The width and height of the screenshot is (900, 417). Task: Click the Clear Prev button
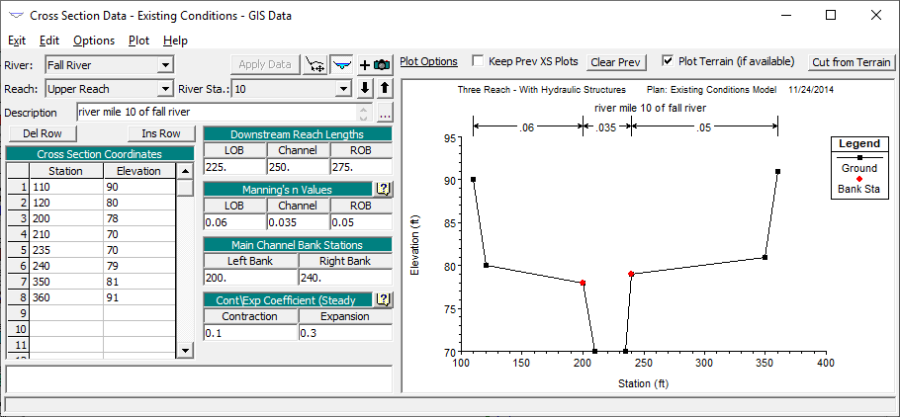click(x=615, y=62)
